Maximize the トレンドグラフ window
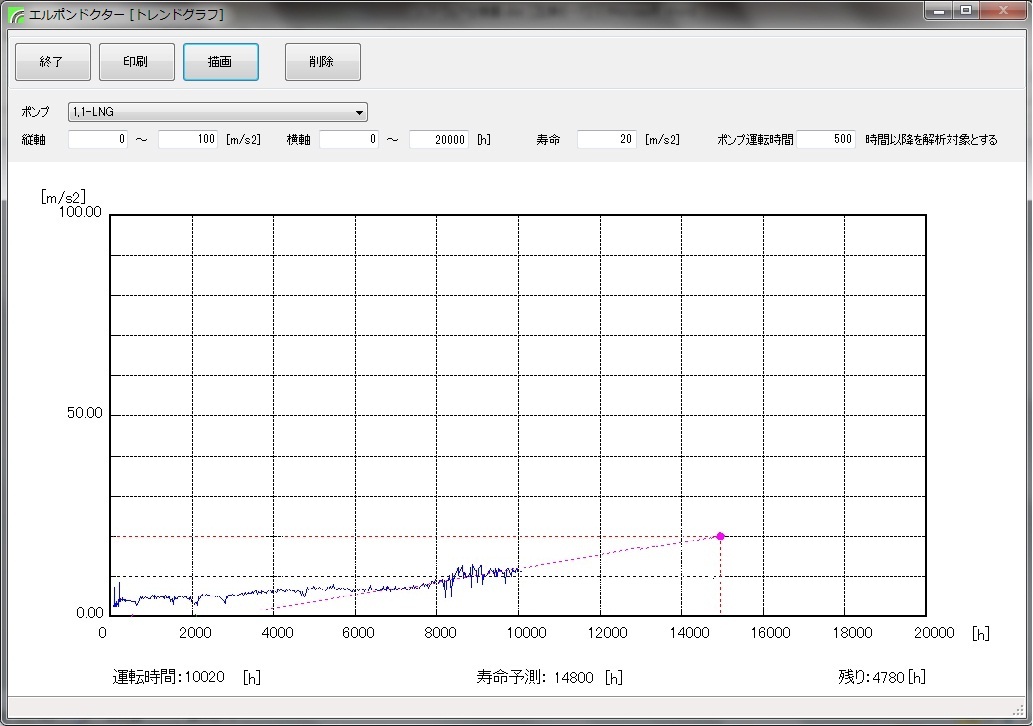The image size is (1033, 726). click(965, 10)
